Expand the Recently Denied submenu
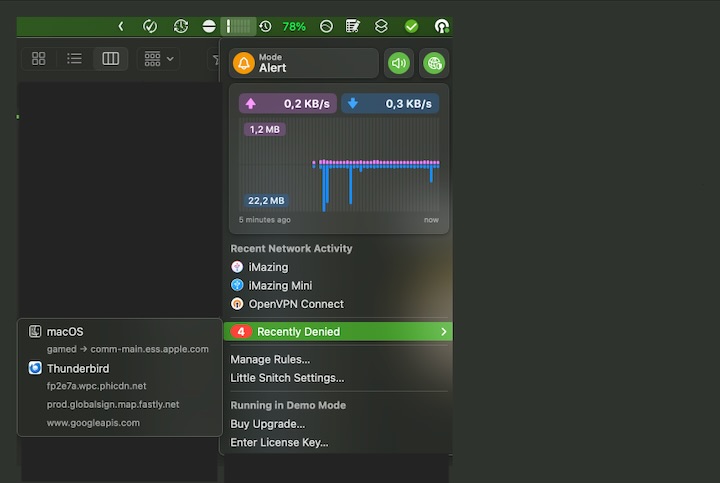The height and width of the screenshot is (483, 720). coord(338,331)
